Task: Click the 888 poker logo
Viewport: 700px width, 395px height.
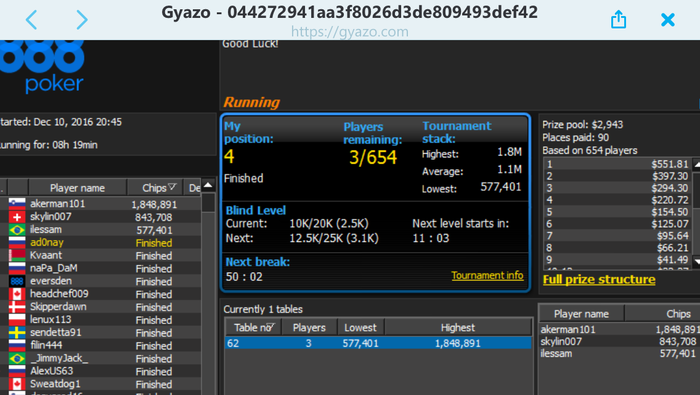Action: 42,67
